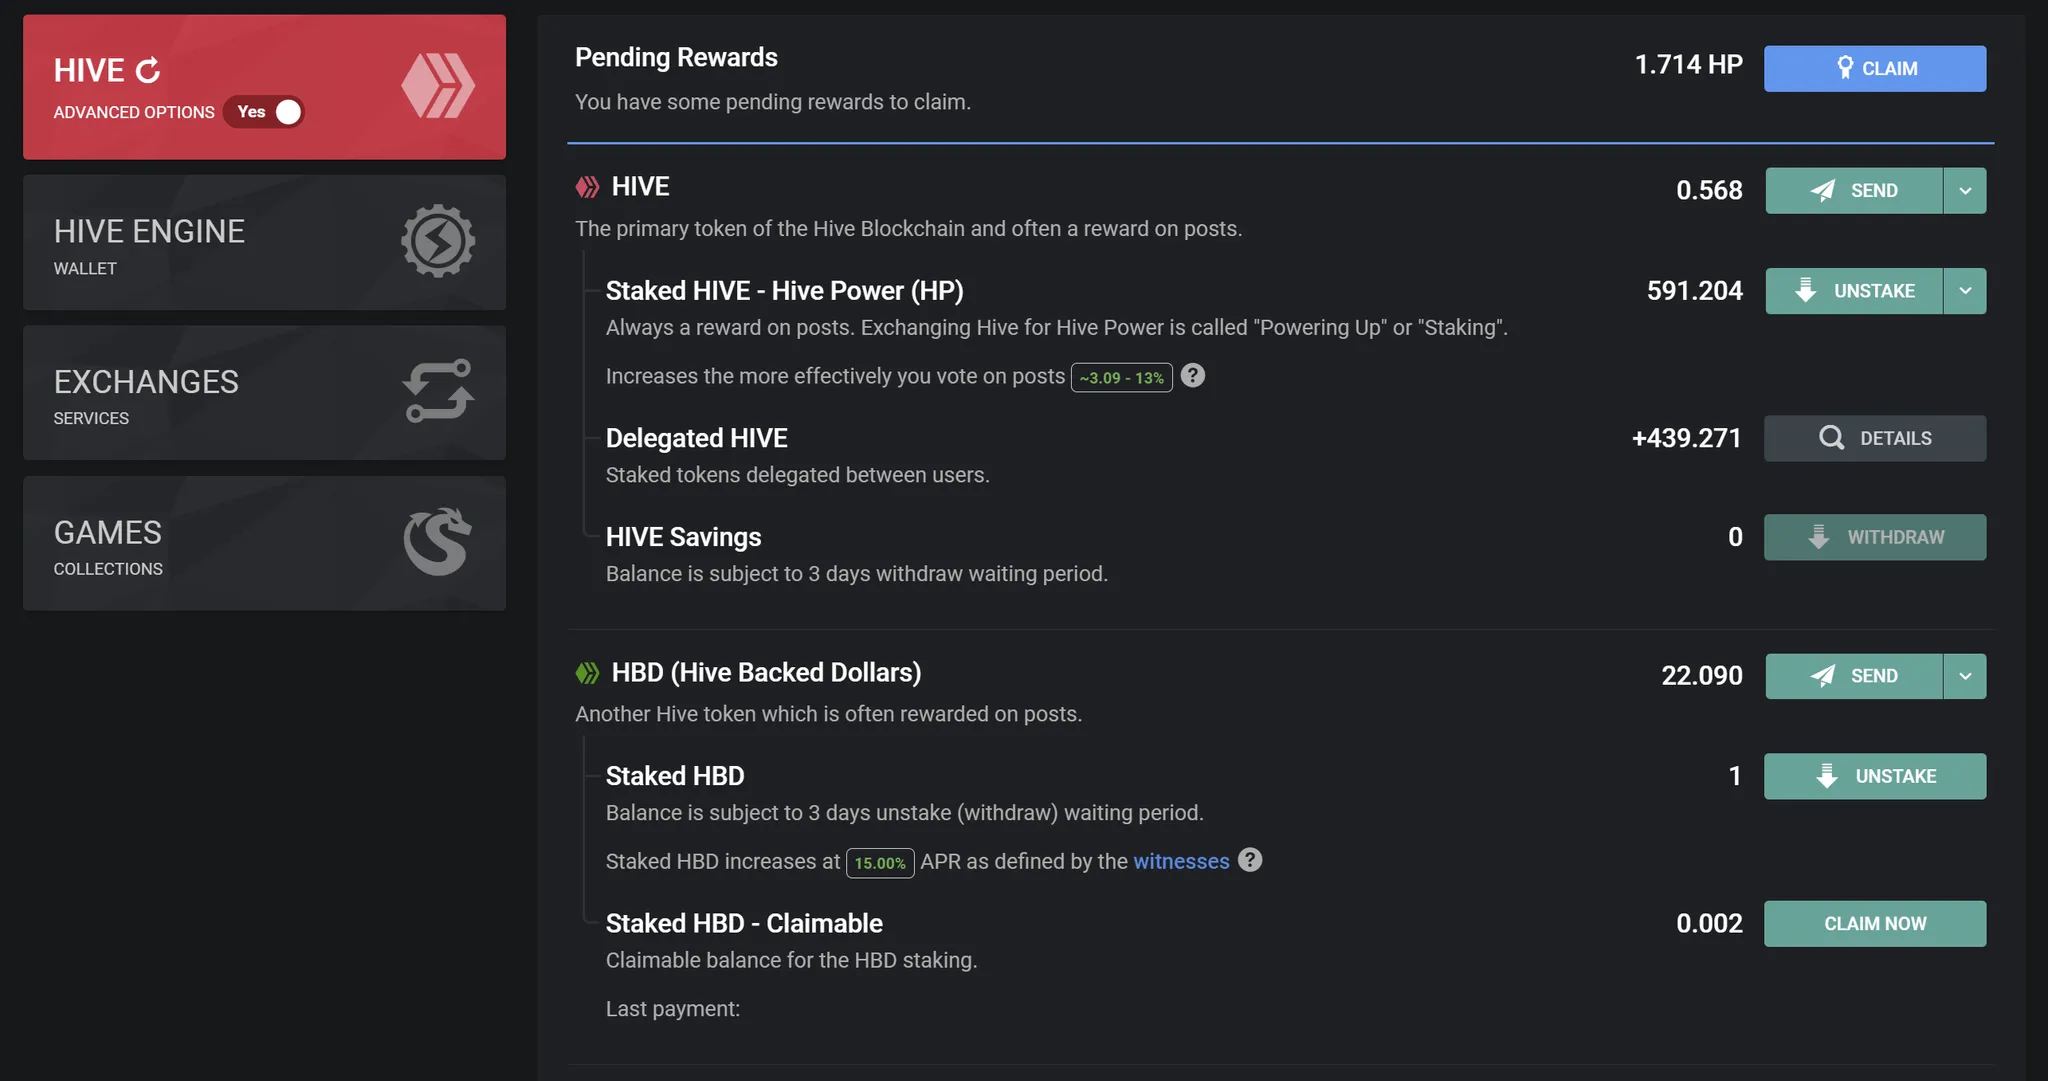This screenshot has height=1081, width=2048.
Task: Click the Staked HIVE - Hive Power (HP) heading
Action: (785, 291)
